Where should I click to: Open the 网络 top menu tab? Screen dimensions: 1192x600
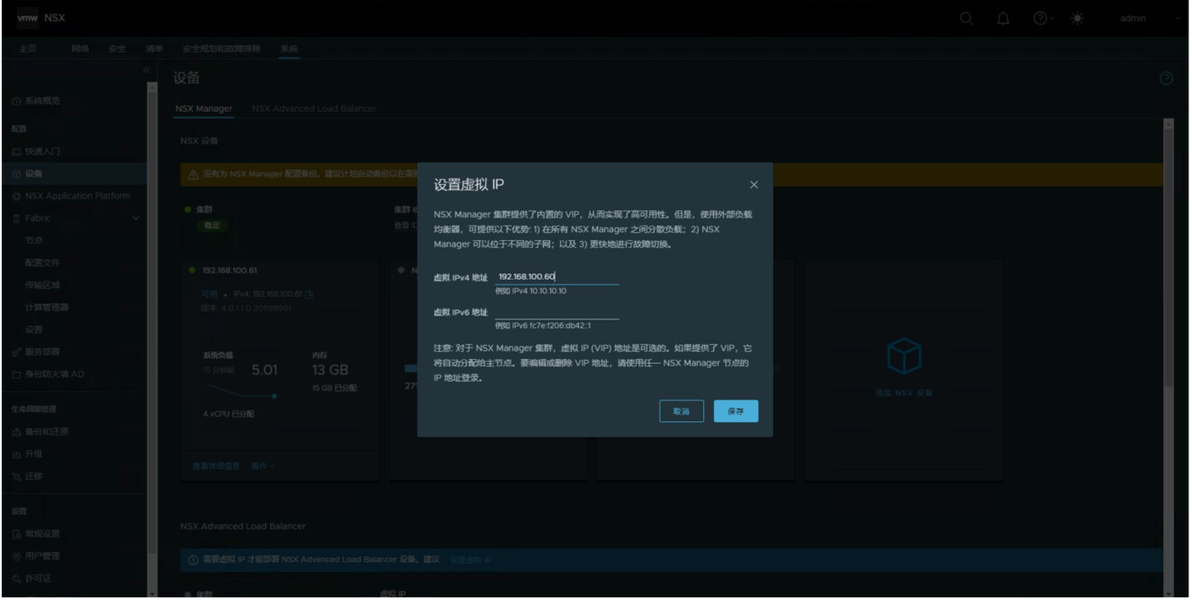pyautogui.click(x=80, y=49)
